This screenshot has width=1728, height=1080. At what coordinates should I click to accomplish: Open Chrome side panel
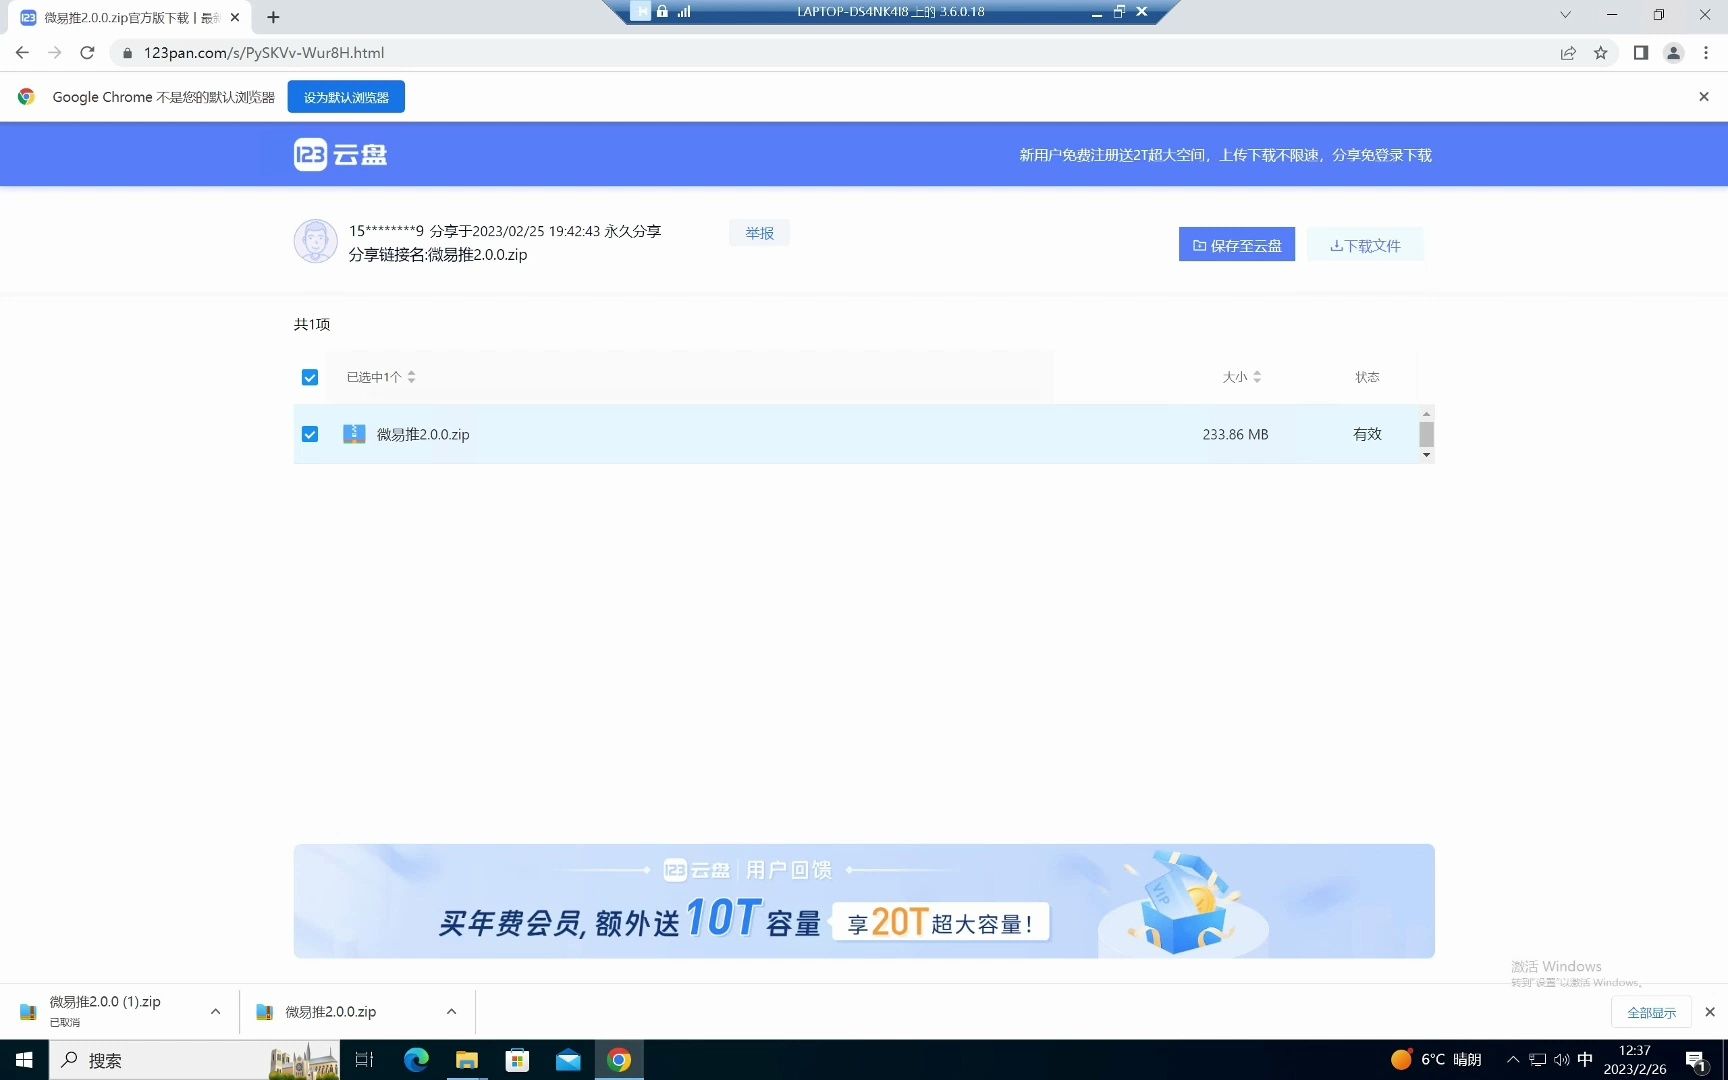(1640, 53)
